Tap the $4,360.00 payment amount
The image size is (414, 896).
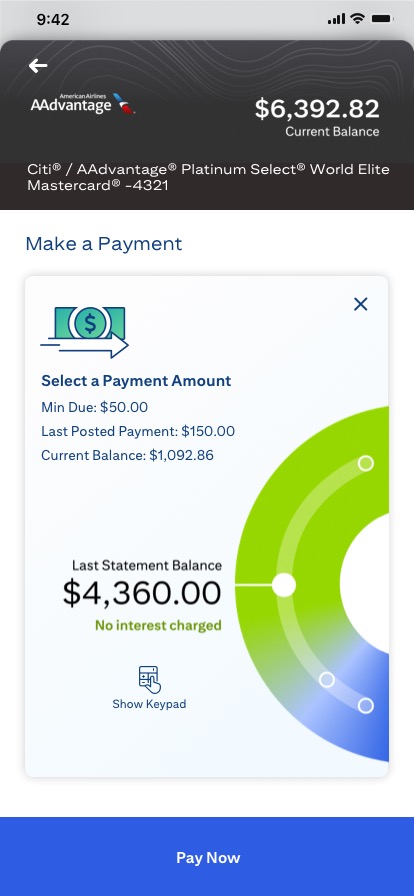coord(142,593)
